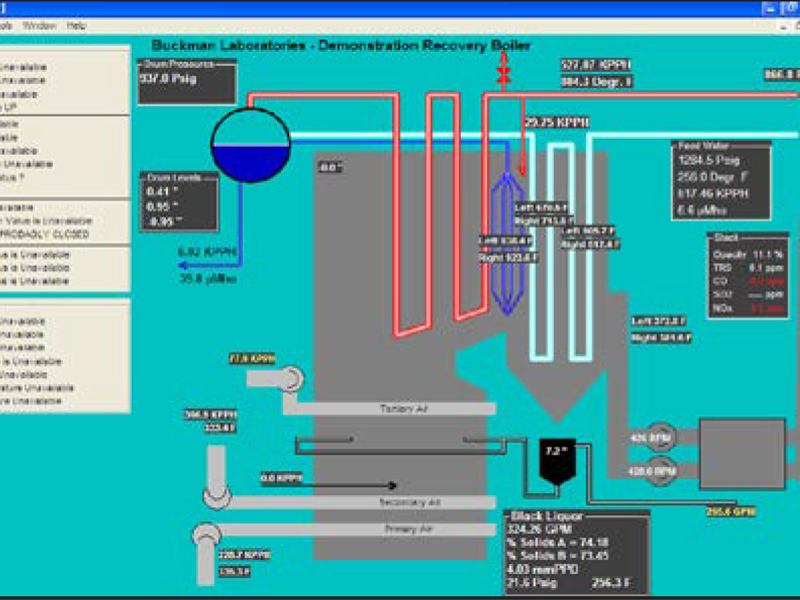Screen dimensions: 800x600
Task: Select the Secondary Air fan icon
Action: [217, 496]
